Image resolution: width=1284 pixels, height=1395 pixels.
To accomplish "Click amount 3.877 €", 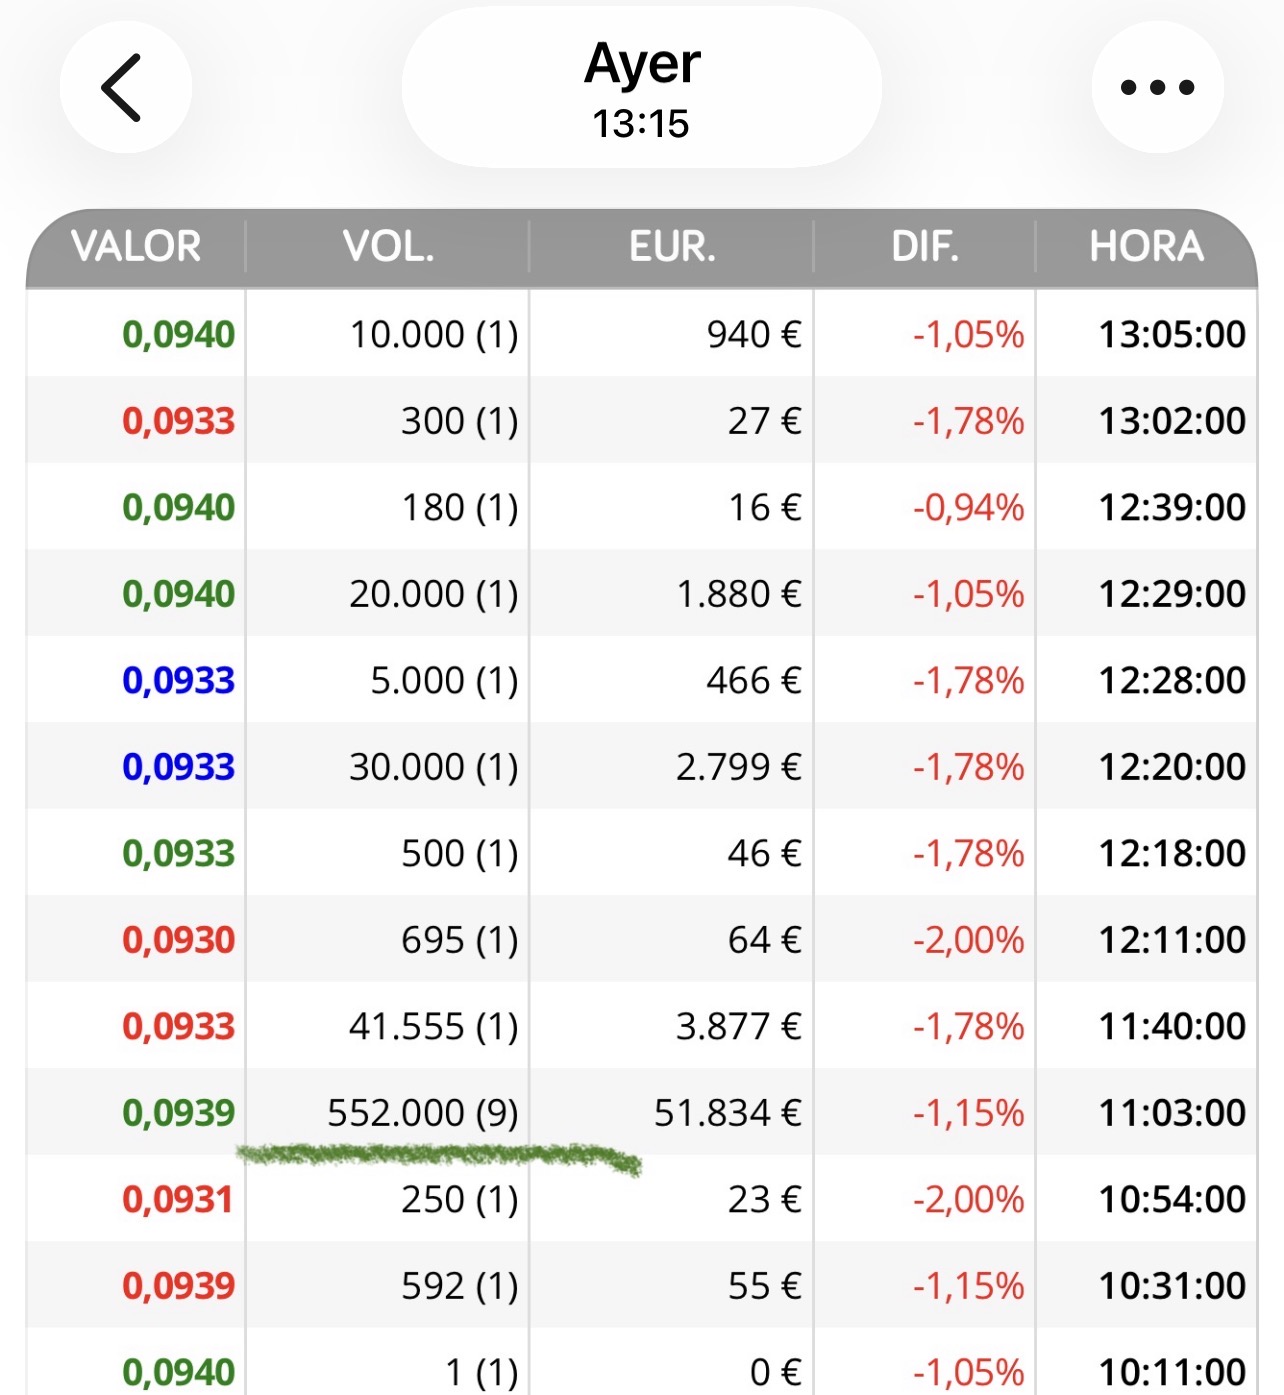I will (x=739, y=1026).
